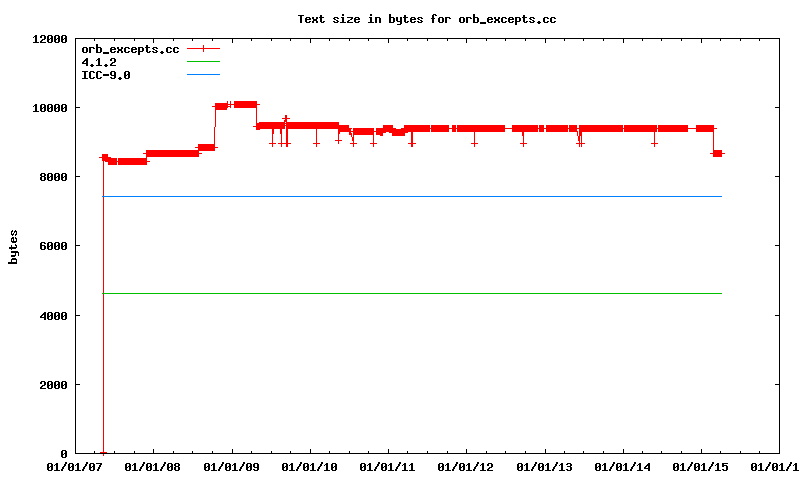This screenshot has width=800, height=480.
Task: Click the 10000 y-axis tick label
Action: [49, 108]
